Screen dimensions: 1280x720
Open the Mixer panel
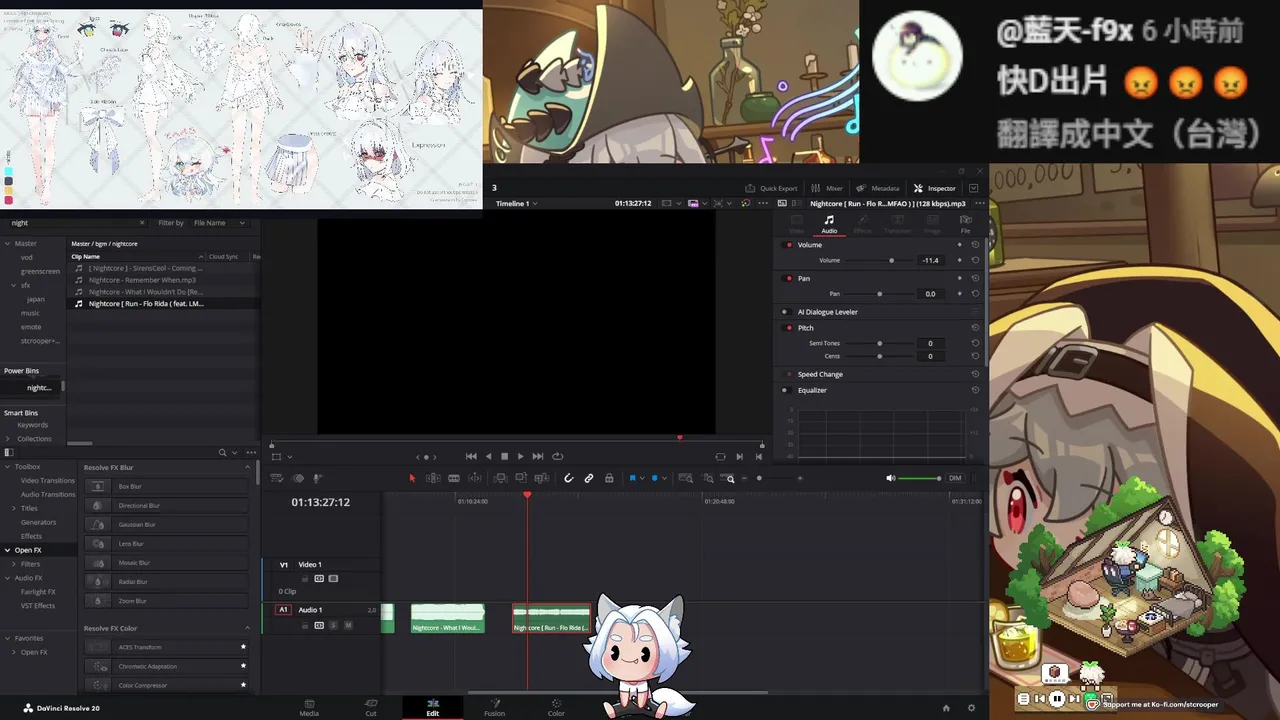[x=827, y=188]
